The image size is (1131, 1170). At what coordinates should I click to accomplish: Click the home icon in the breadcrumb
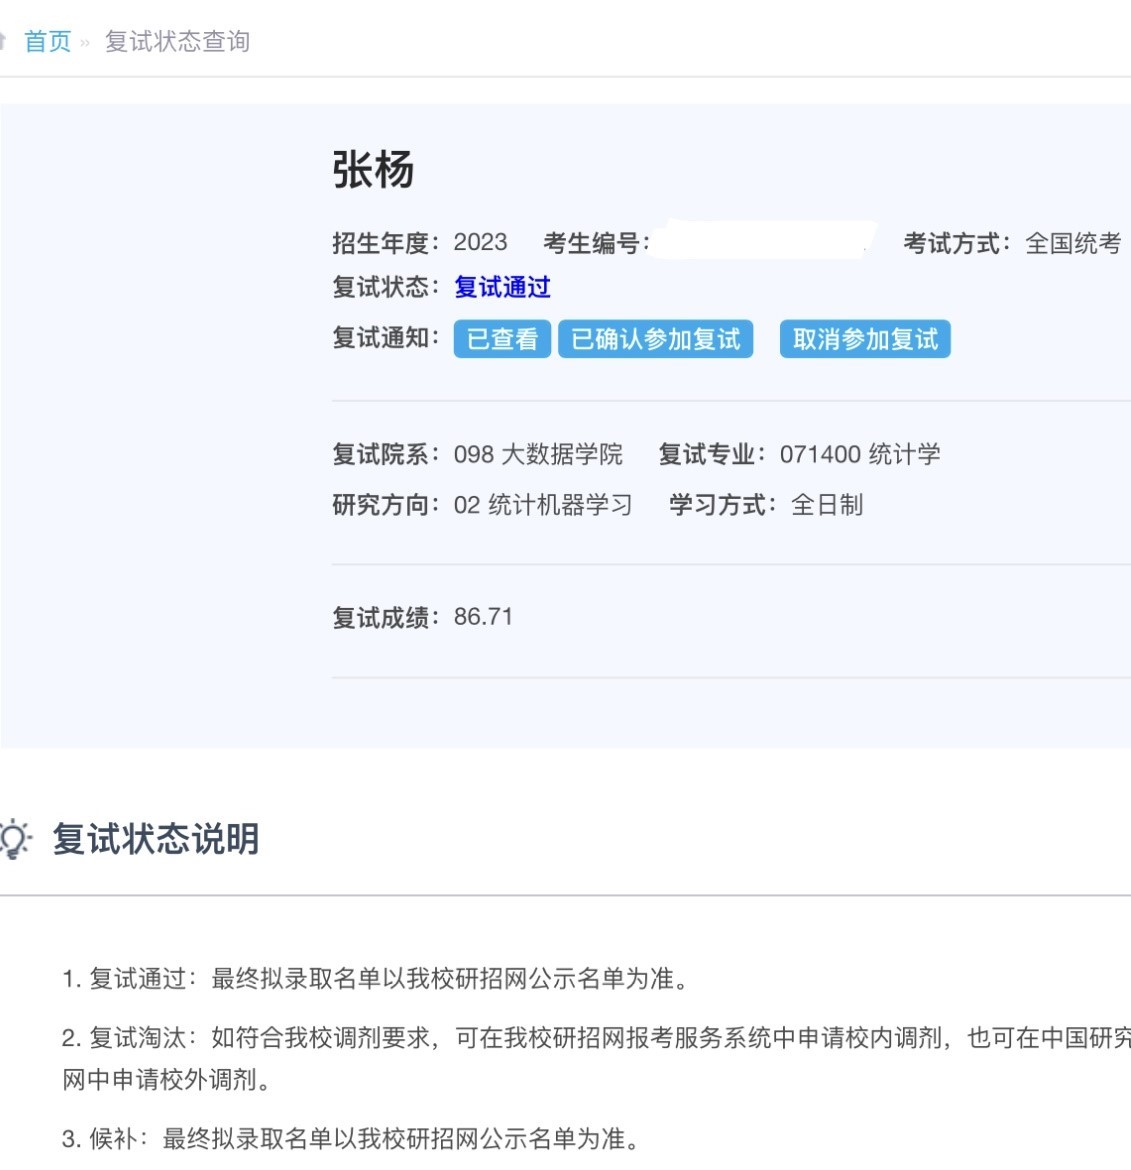pyautogui.click(x=4, y=41)
